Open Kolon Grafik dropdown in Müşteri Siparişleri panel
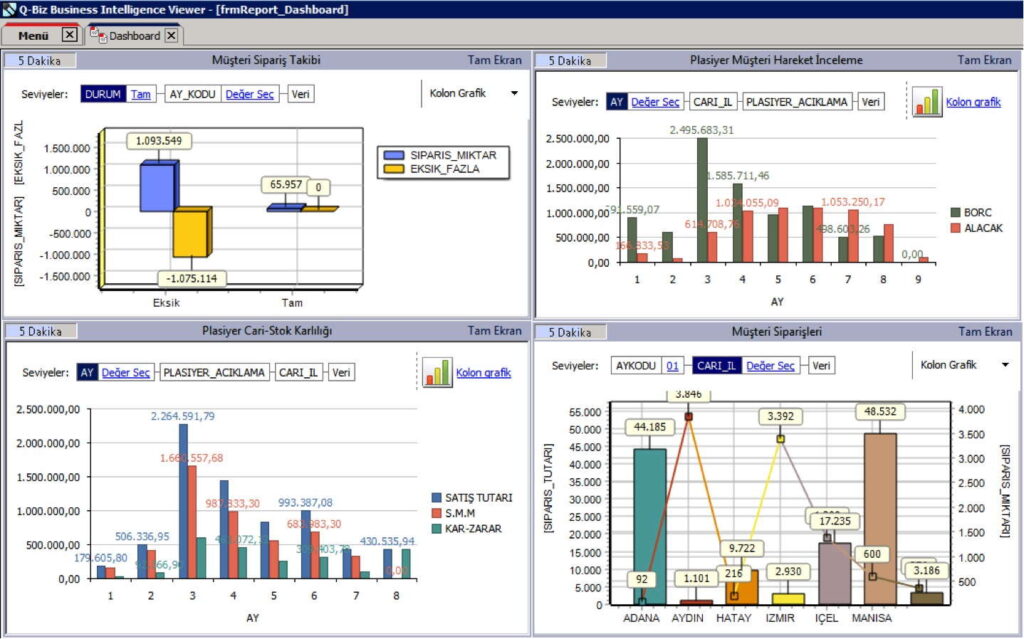1024x639 pixels. tap(1004, 365)
